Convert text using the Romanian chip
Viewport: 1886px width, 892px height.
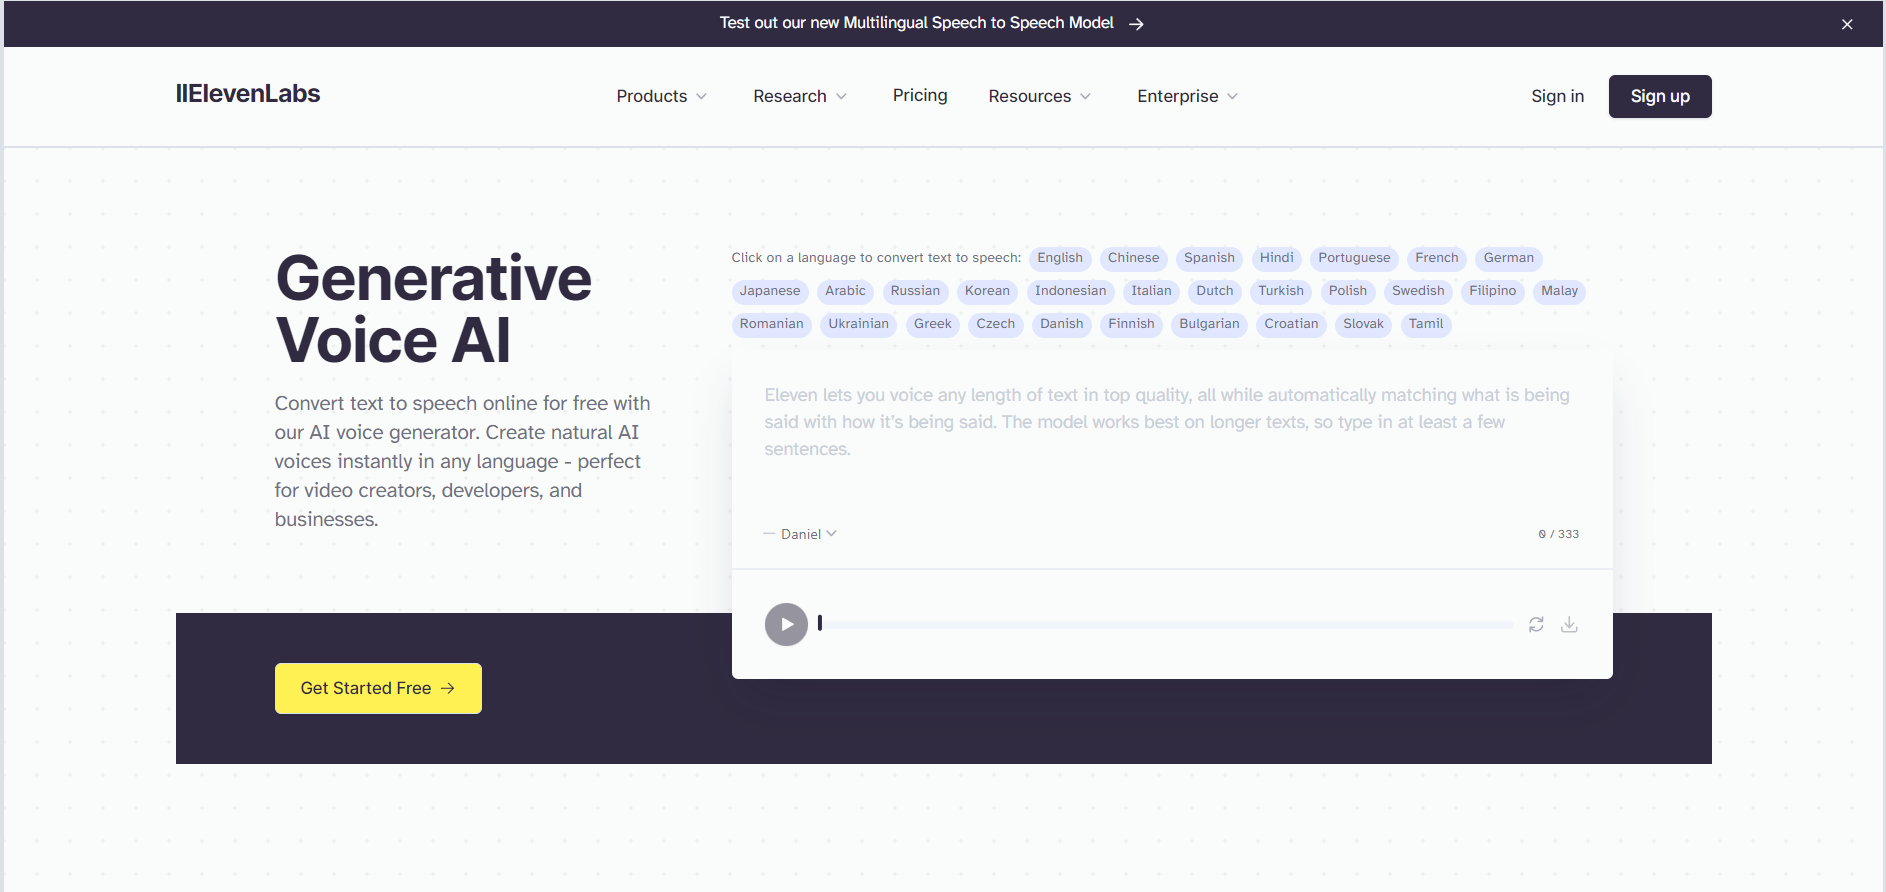click(772, 324)
